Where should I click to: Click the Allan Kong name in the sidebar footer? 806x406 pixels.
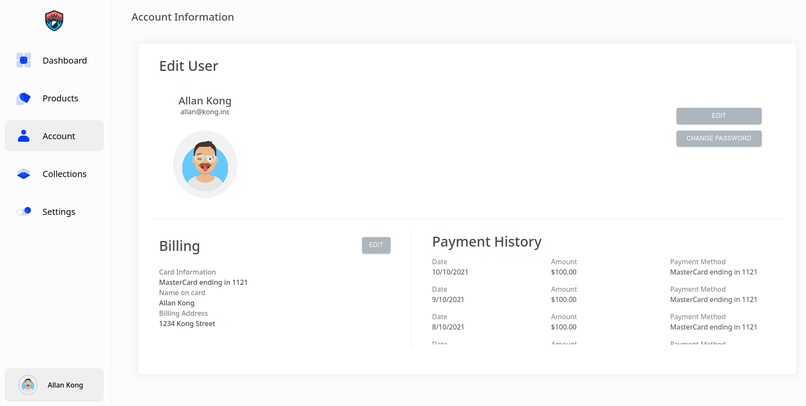tap(65, 385)
